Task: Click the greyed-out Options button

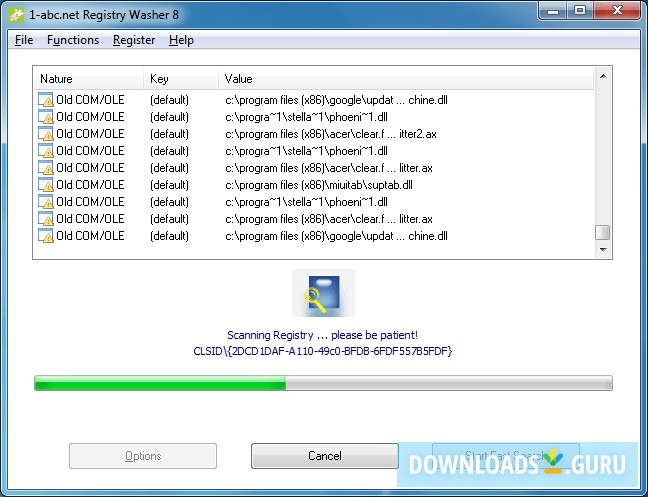Action: [143, 456]
